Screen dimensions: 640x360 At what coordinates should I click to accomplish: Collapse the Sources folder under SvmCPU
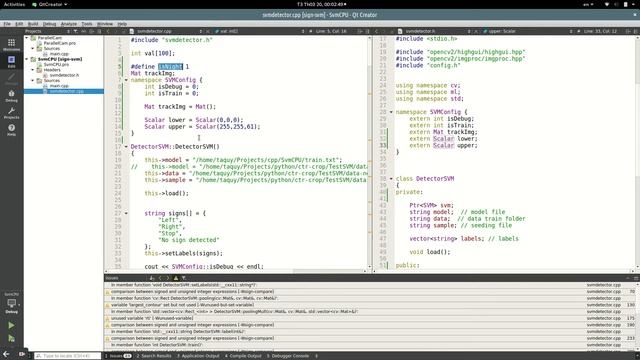pos(33,80)
